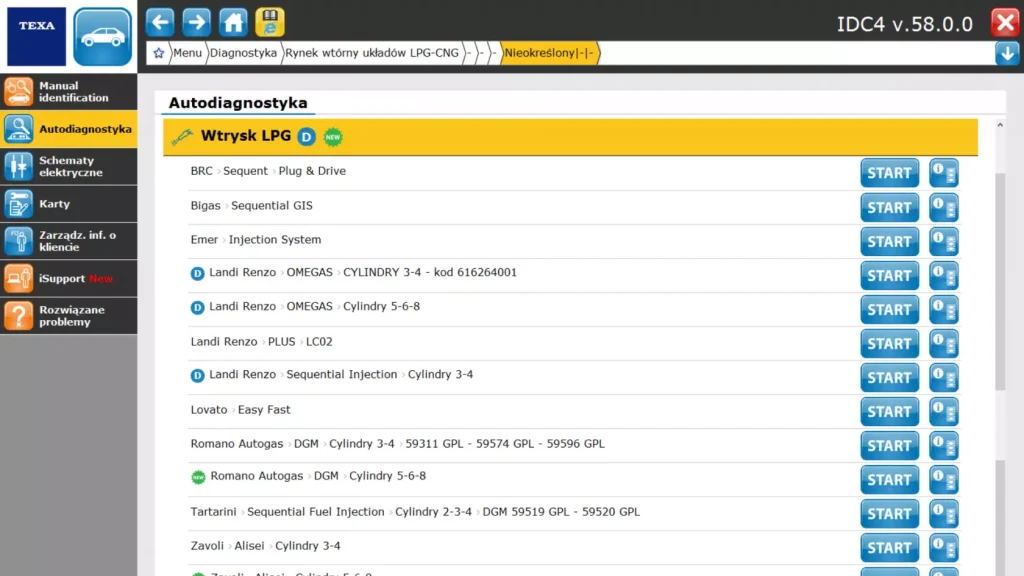Click the vertical scrollbar in list

(1000, 280)
